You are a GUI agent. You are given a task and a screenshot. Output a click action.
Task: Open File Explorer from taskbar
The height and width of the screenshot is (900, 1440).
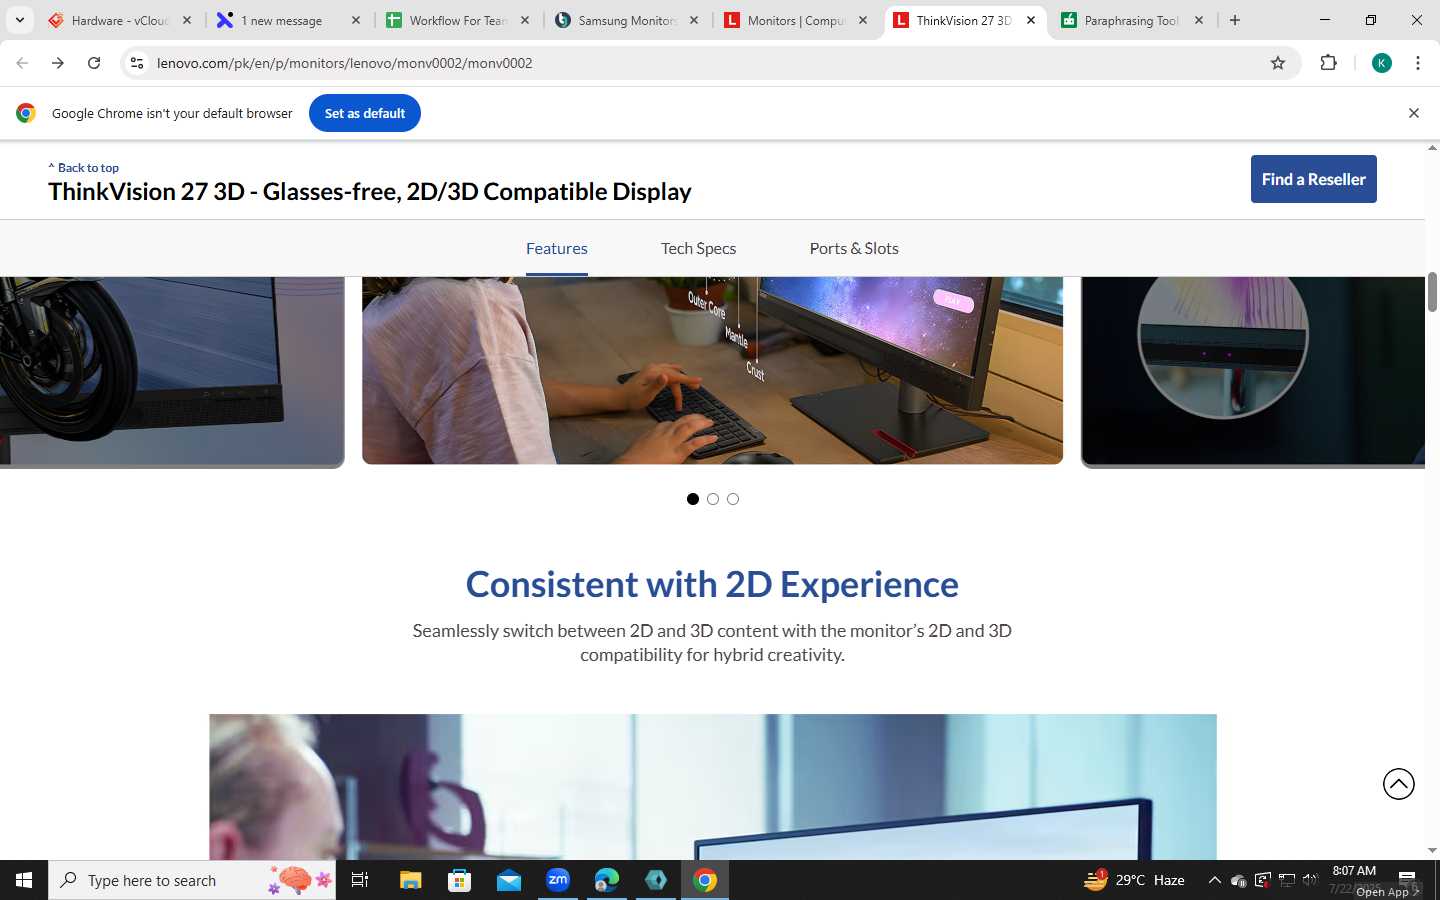410,880
